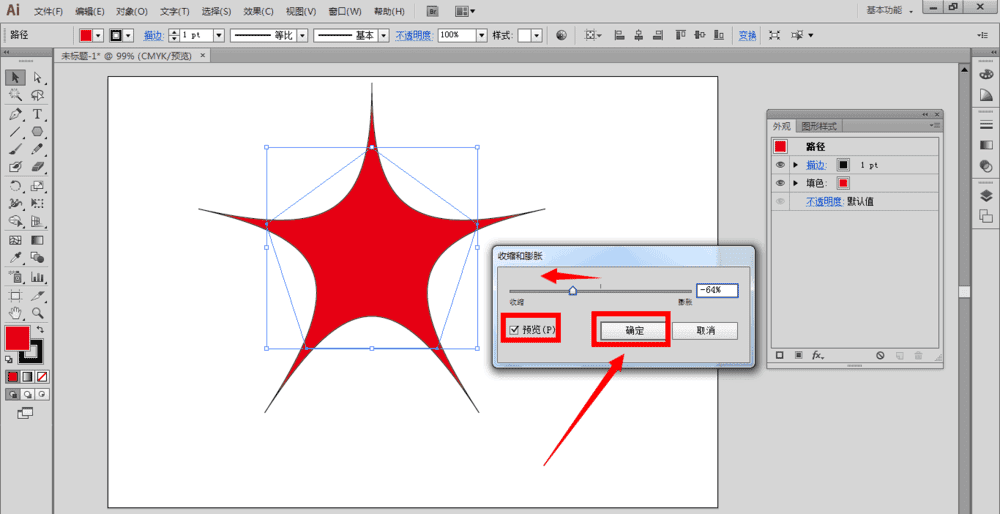The width and height of the screenshot is (1000, 514).
Task: Open the 基本功能 workspace switcher
Action: pyautogui.click(x=890, y=11)
